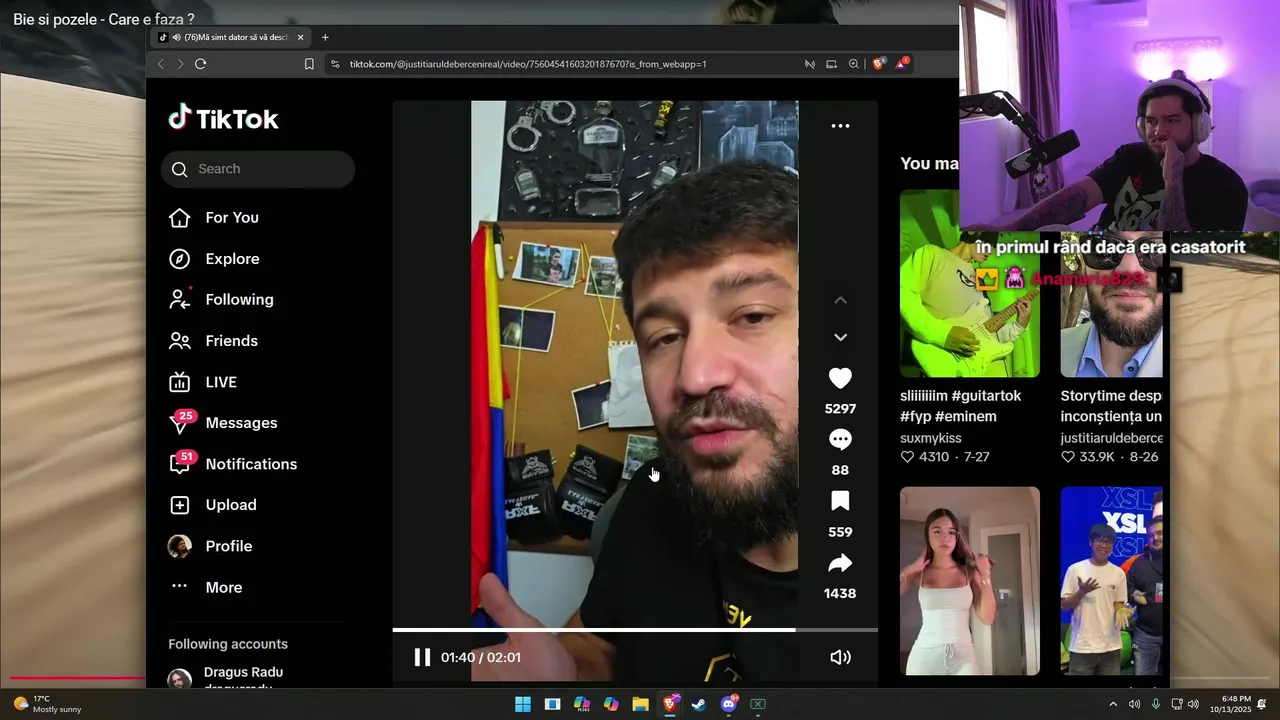Reload the page in browser toolbar
The height and width of the screenshot is (720, 1280).
(x=200, y=64)
